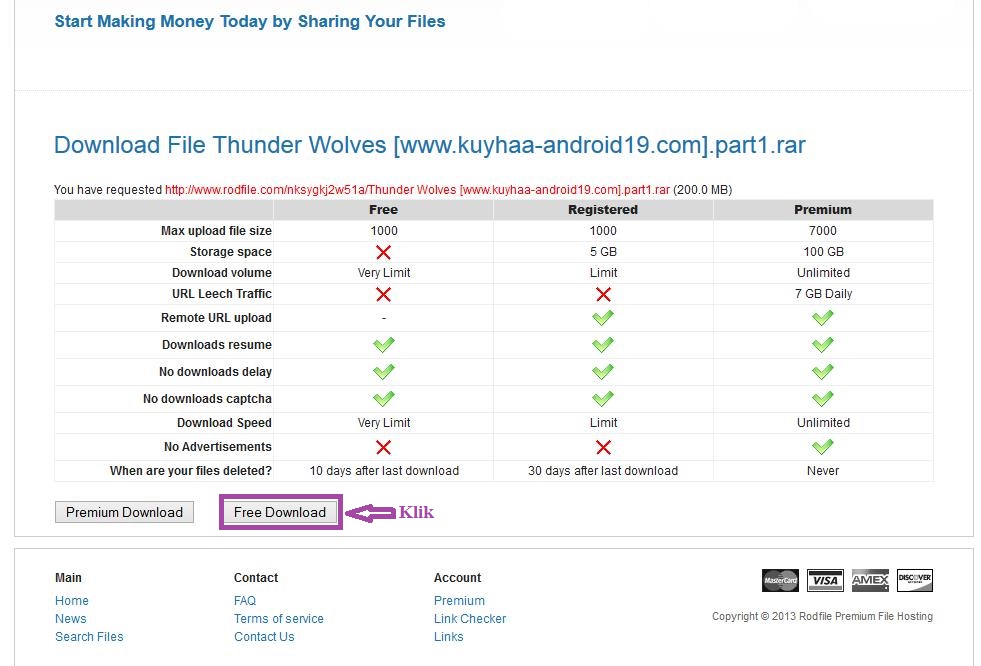Click green check for Registered Downloads resume

point(603,345)
